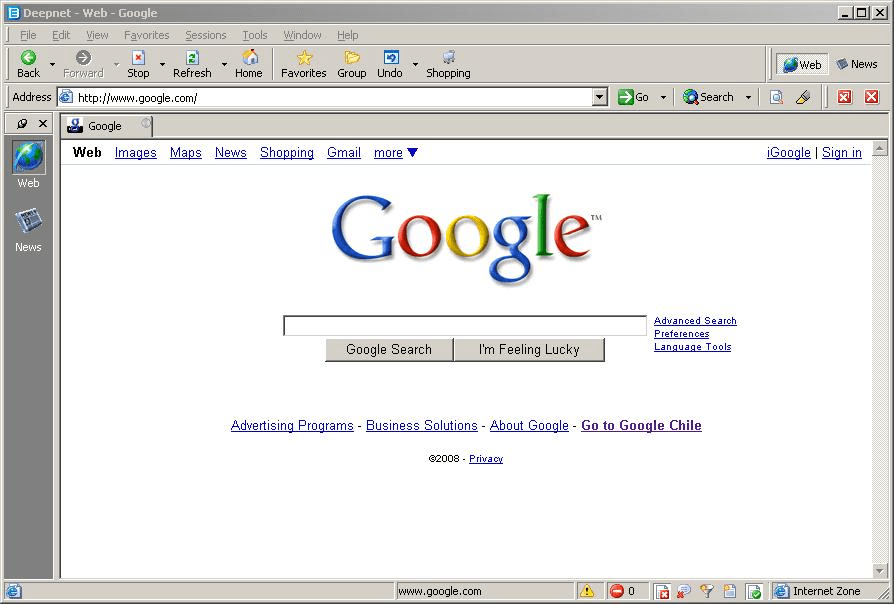Toggle News mode button in top-right toolbar
The width and height of the screenshot is (894, 604).
click(857, 64)
